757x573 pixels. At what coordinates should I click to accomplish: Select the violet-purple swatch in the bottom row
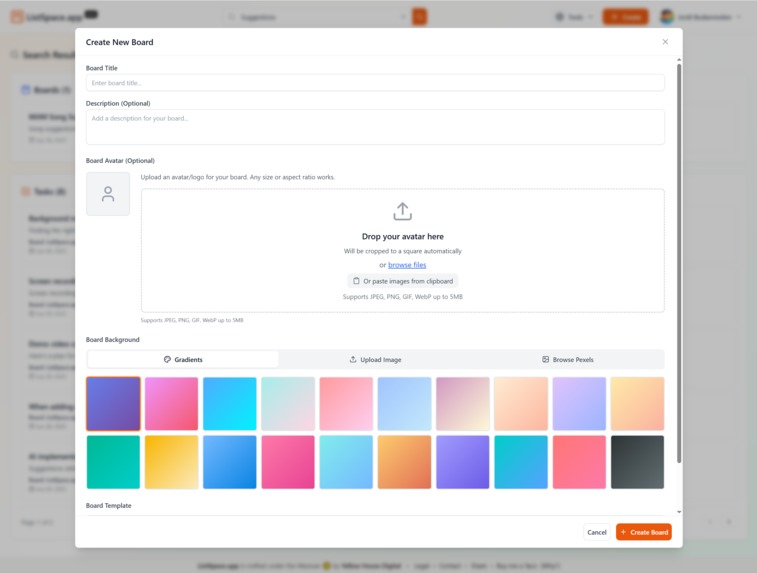[463, 462]
